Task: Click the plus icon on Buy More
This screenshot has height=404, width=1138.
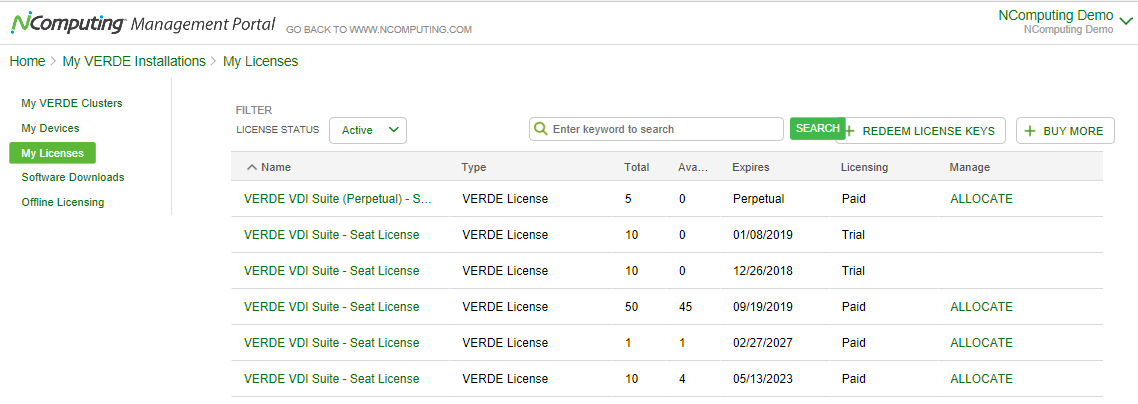Action: (x=1029, y=131)
